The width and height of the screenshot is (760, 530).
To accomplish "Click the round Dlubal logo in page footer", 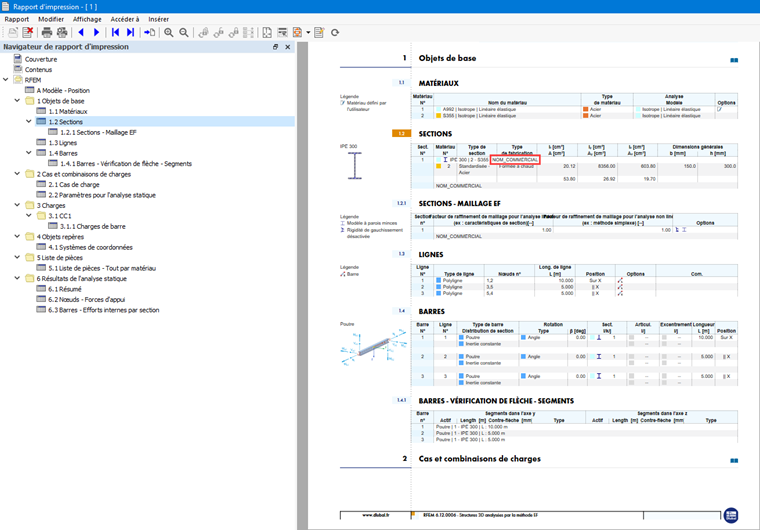I will [x=731, y=515].
